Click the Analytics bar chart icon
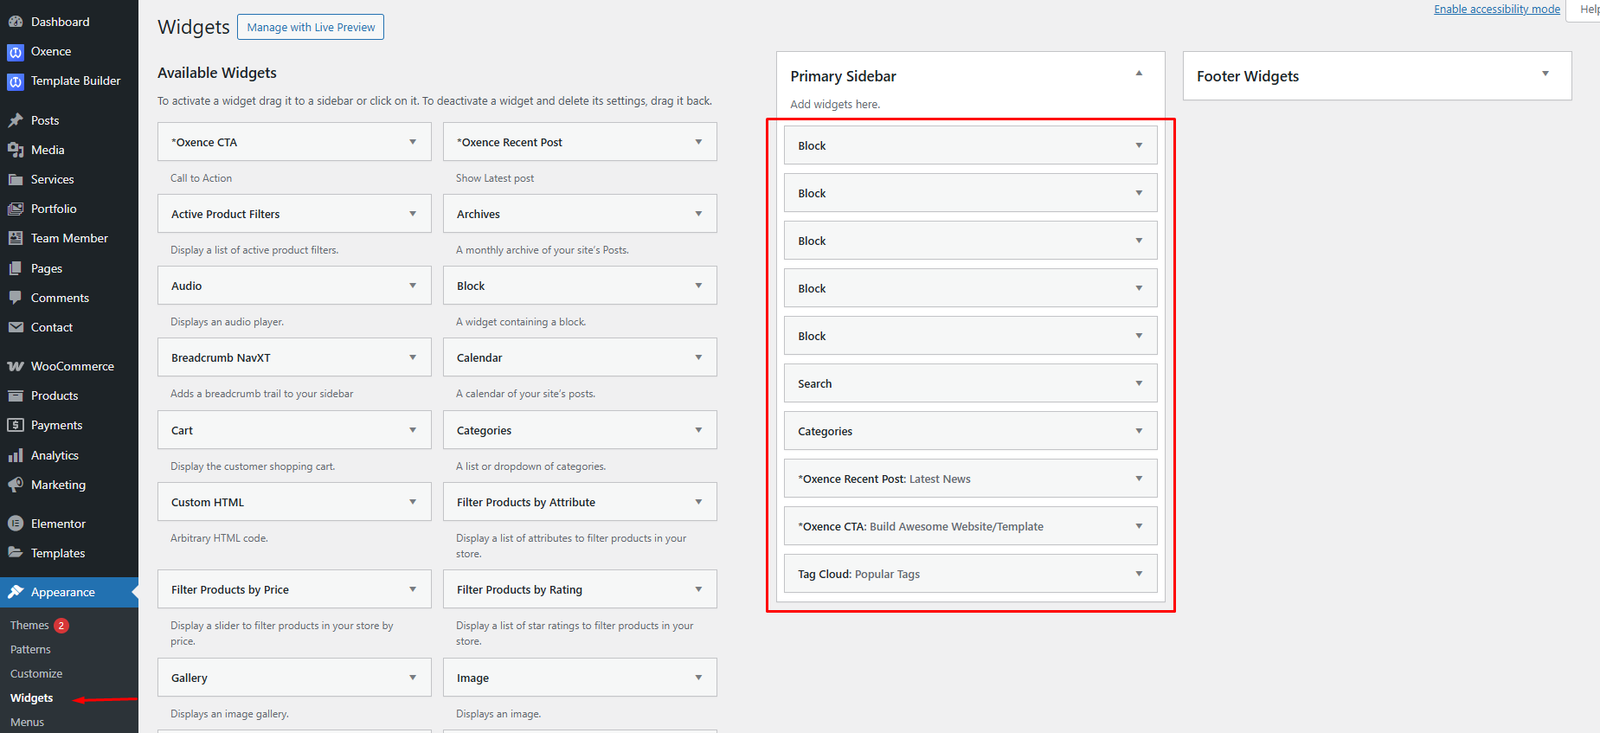Screen dimensions: 1600x733 point(15,455)
